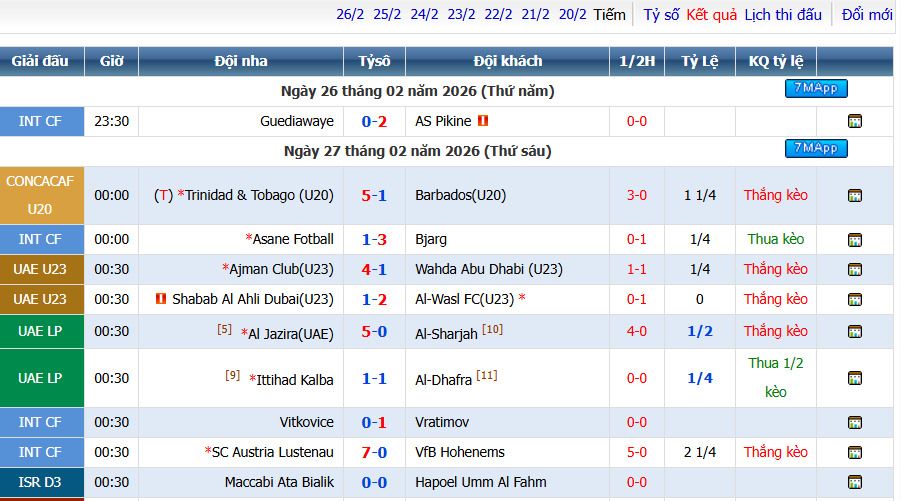Open match data icon for SC Austria Lustenau row
The image size is (901, 501).
click(x=854, y=452)
